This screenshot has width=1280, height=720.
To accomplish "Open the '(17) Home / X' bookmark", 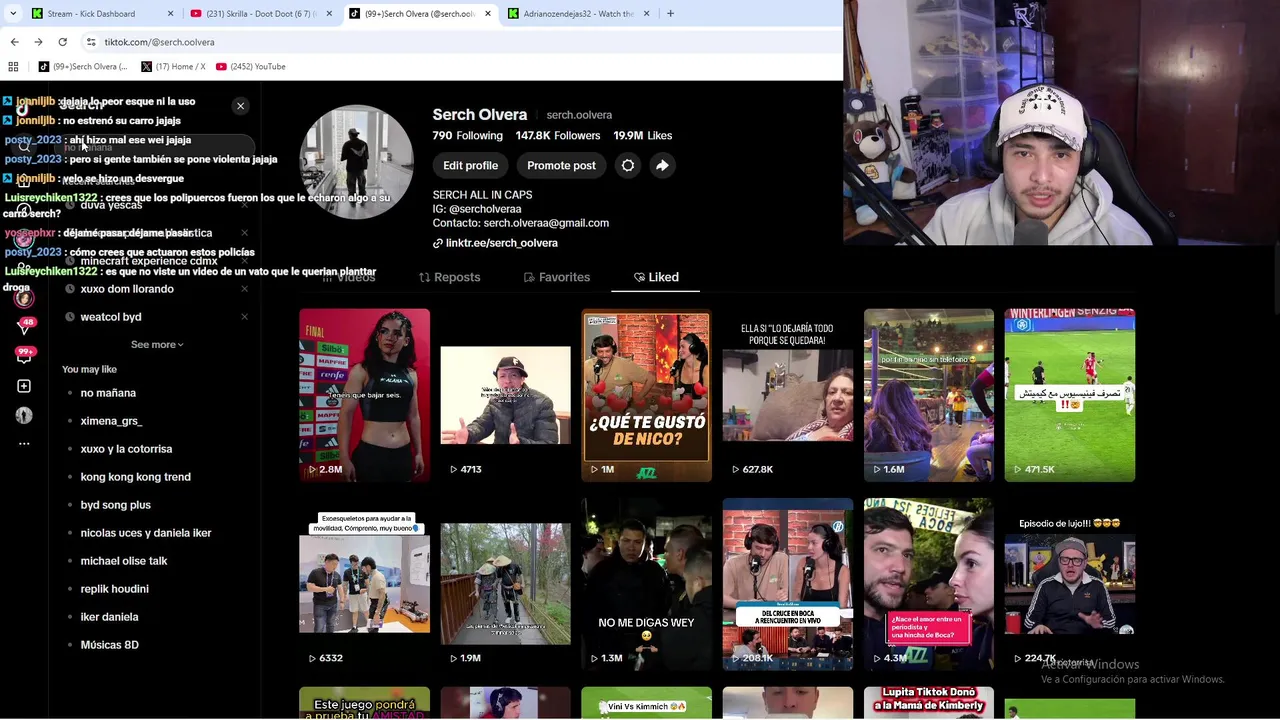I will click(x=173, y=66).
